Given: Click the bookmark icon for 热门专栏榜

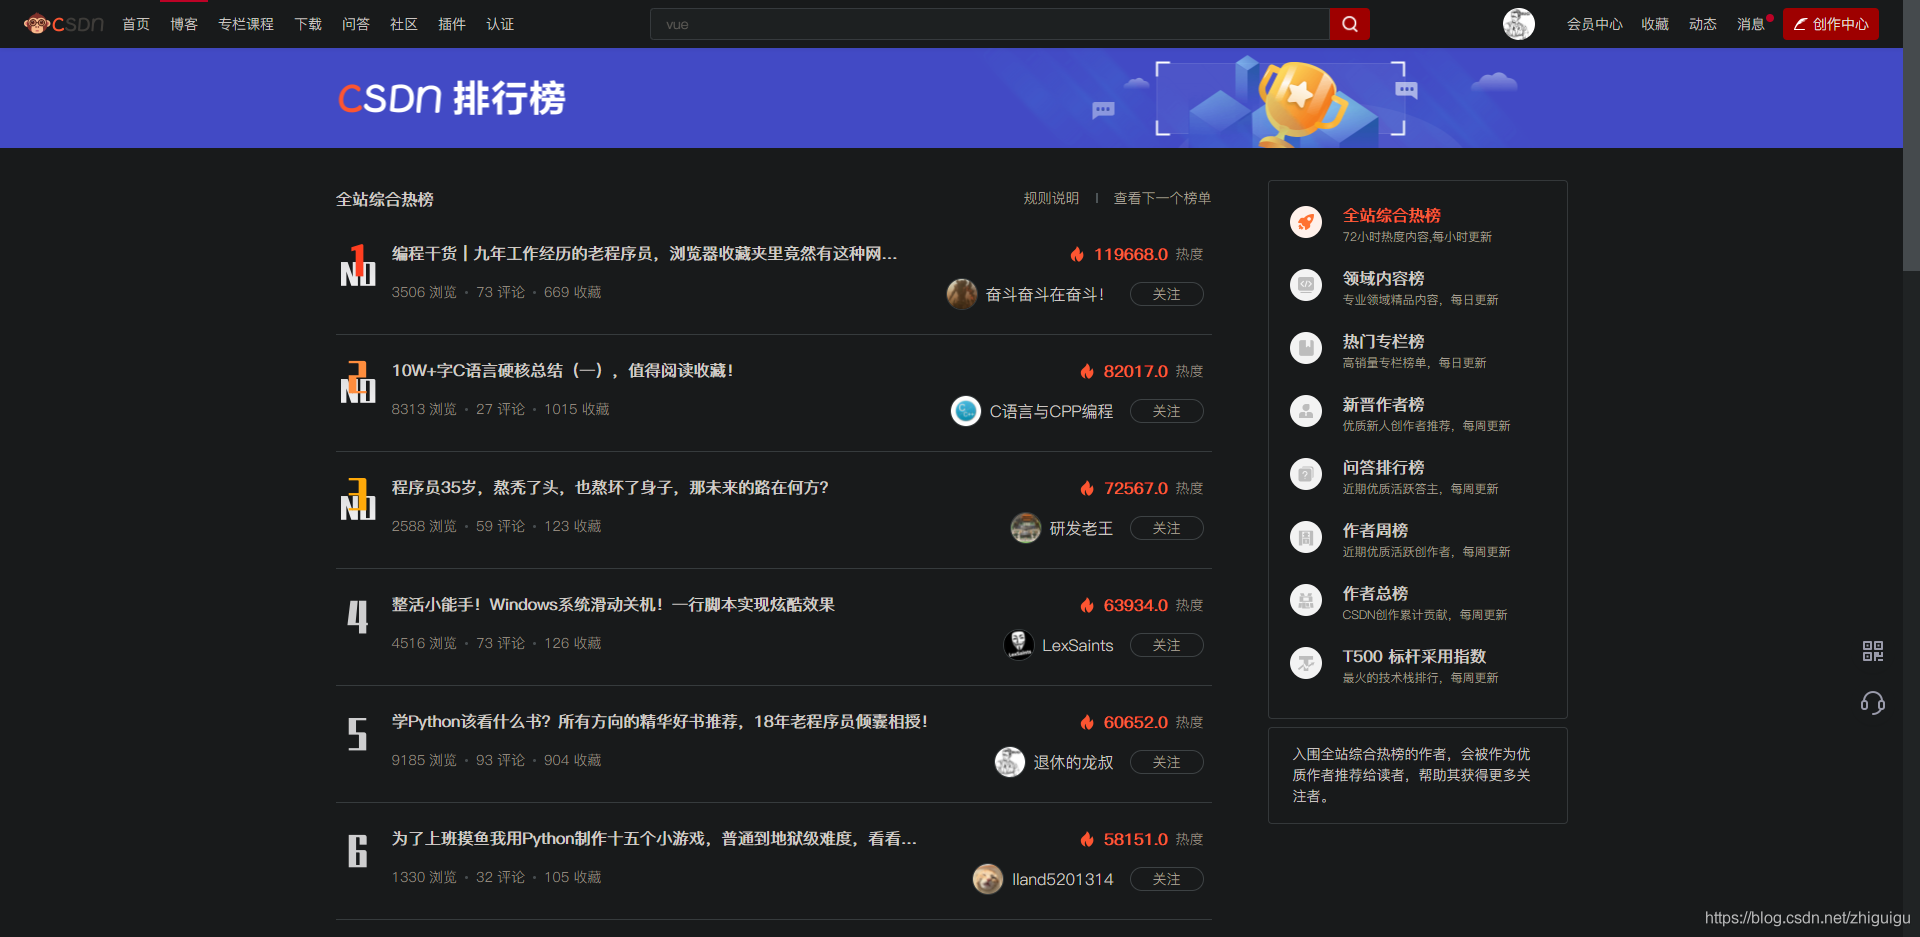Looking at the screenshot, I should pos(1306,348).
